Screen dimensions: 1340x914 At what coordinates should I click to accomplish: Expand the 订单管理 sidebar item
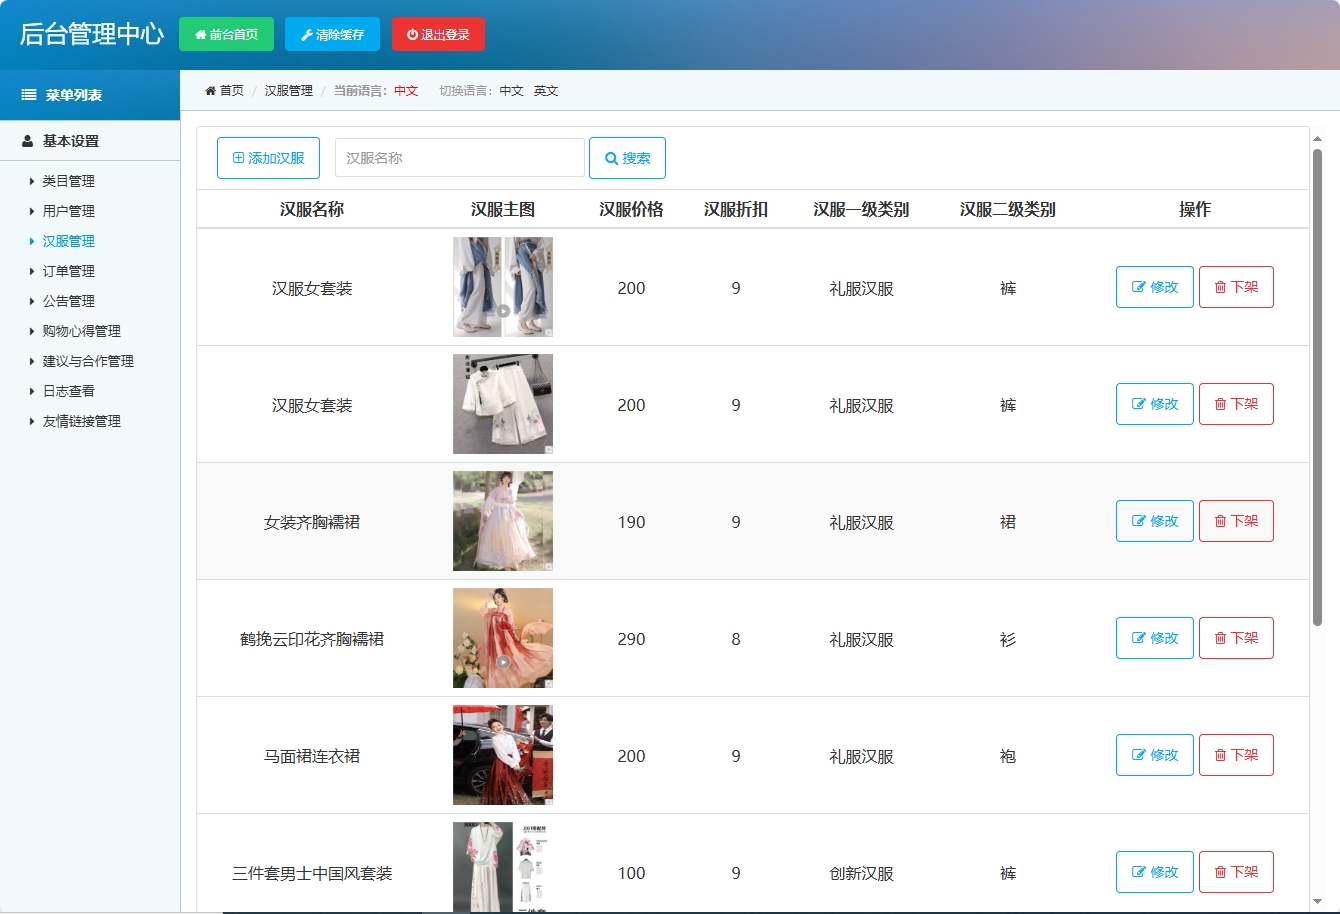(x=67, y=270)
